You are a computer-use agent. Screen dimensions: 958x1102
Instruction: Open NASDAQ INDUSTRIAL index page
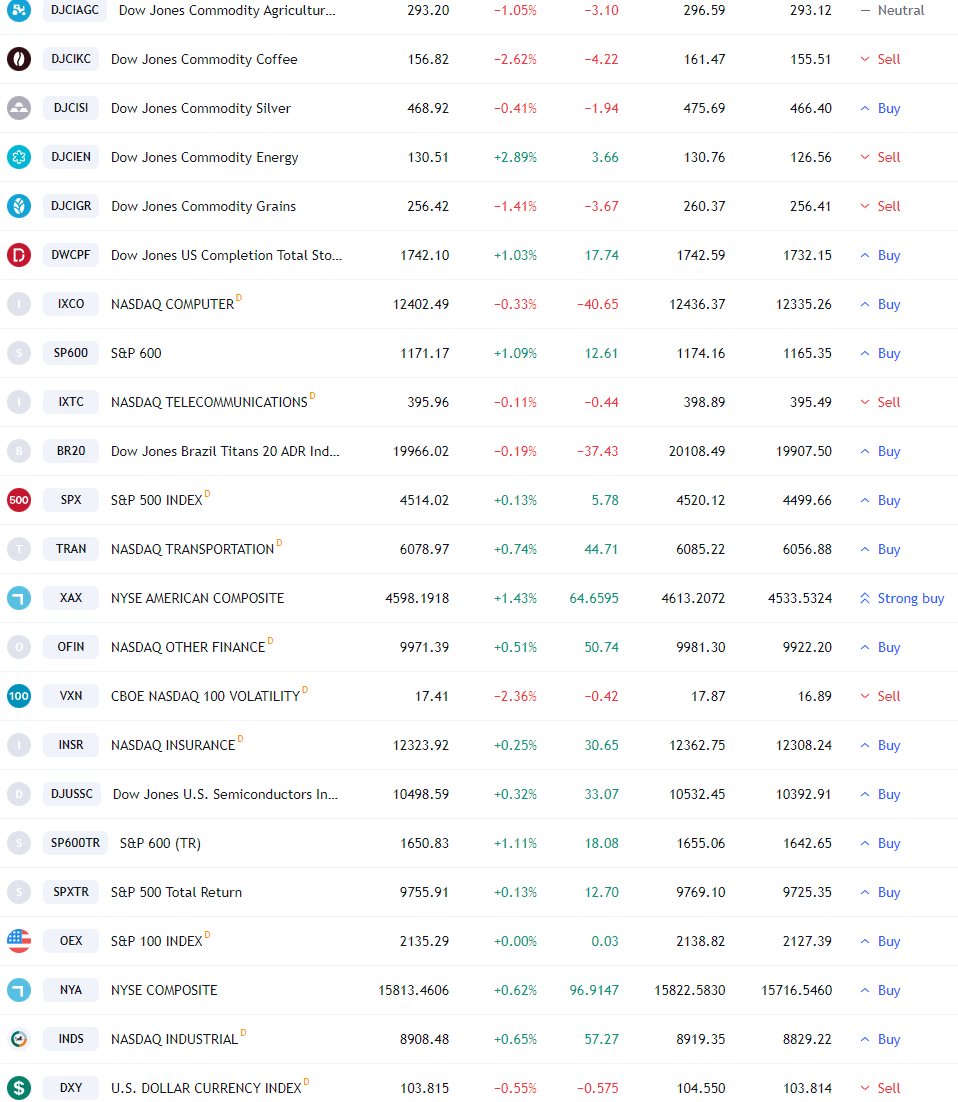tap(174, 1039)
